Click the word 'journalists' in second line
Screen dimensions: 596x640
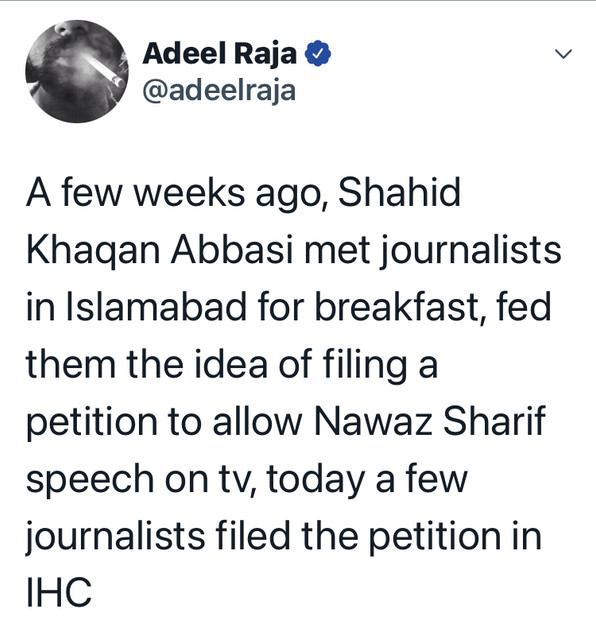(471, 250)
